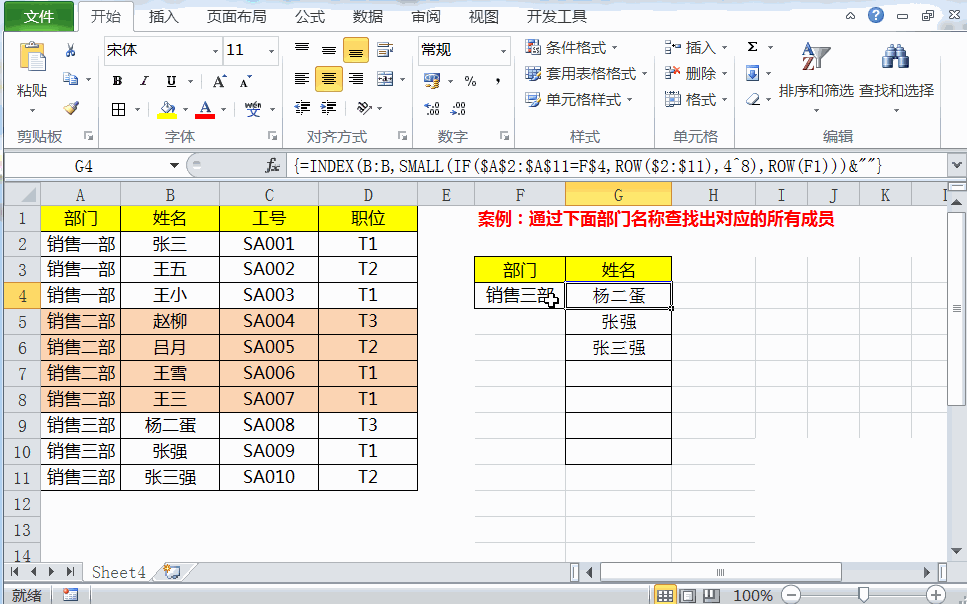Decrease decimal places icon
The width and height of the screenshot is (967, 604).
(458, 109)
